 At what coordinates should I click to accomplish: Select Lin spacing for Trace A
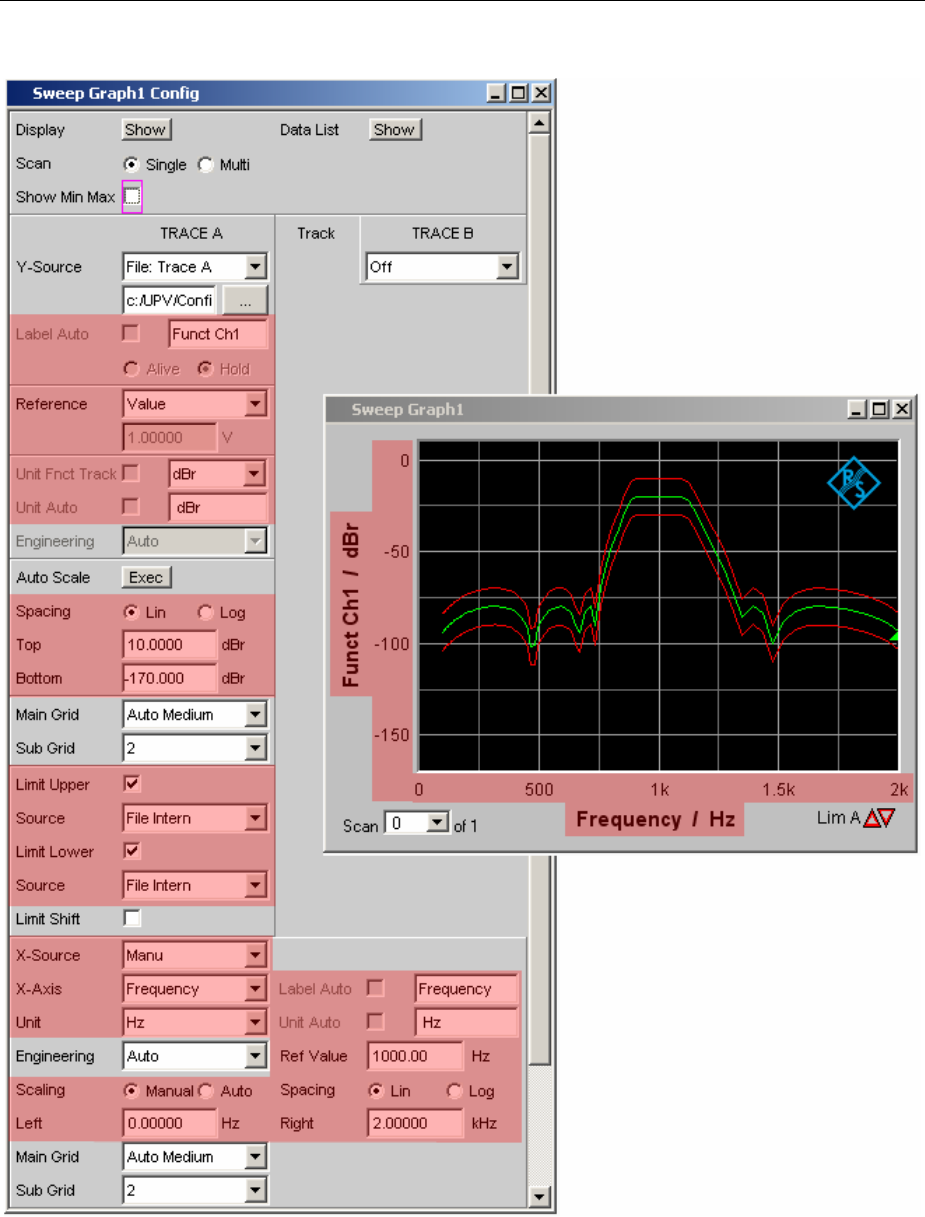(x=130, y=612)
